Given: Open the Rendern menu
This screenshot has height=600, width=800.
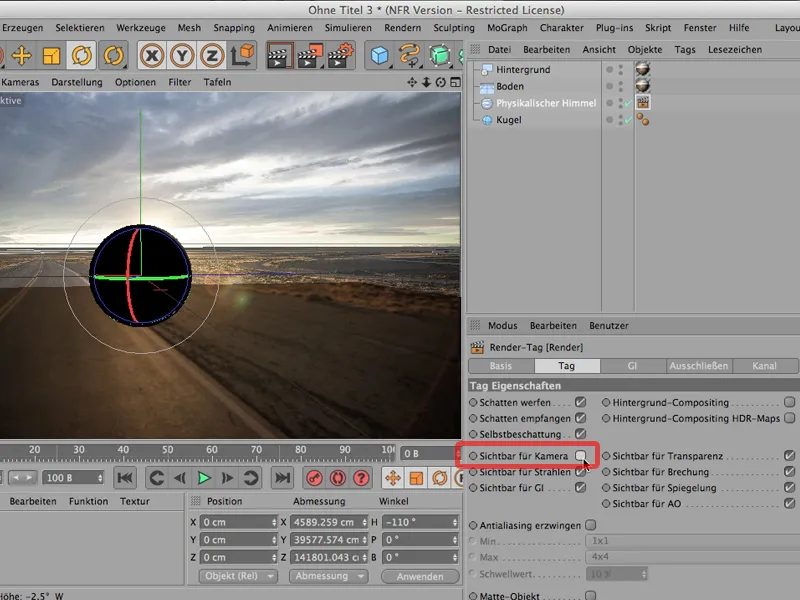Looking at the screenshot, I should click(x=403, y=28).
